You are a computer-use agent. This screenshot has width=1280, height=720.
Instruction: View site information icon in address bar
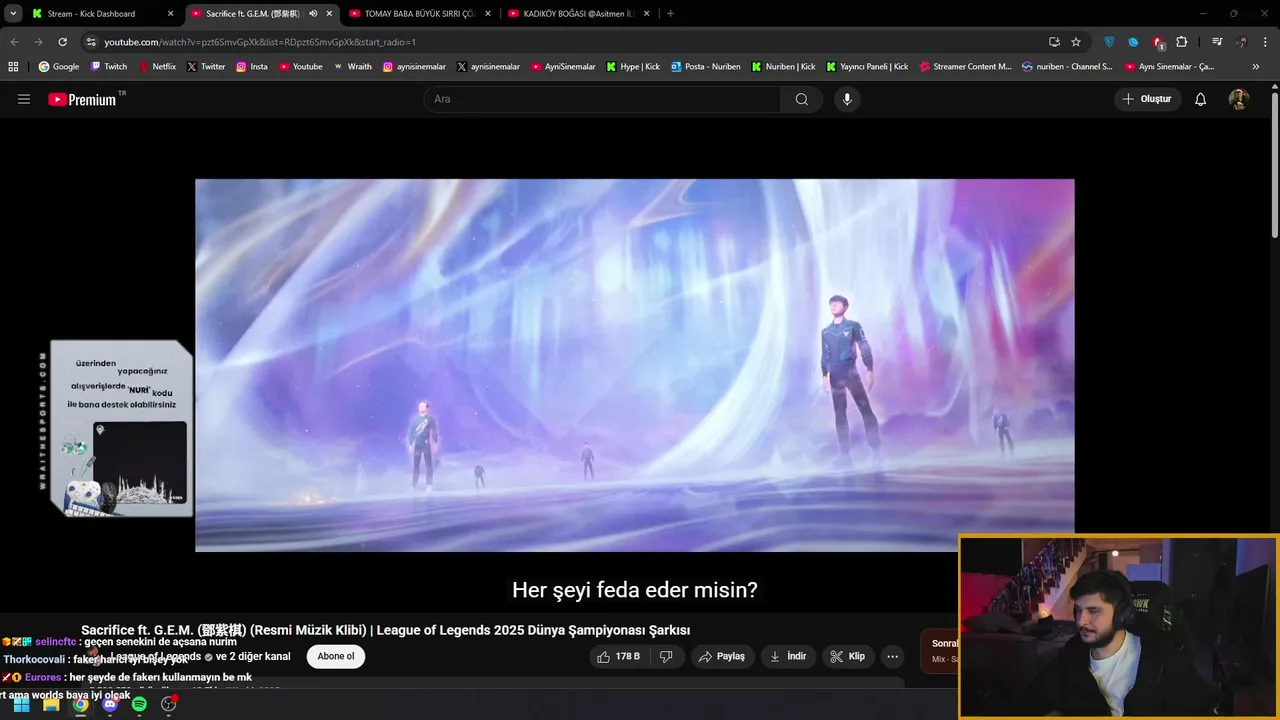[x=91, y=42]
